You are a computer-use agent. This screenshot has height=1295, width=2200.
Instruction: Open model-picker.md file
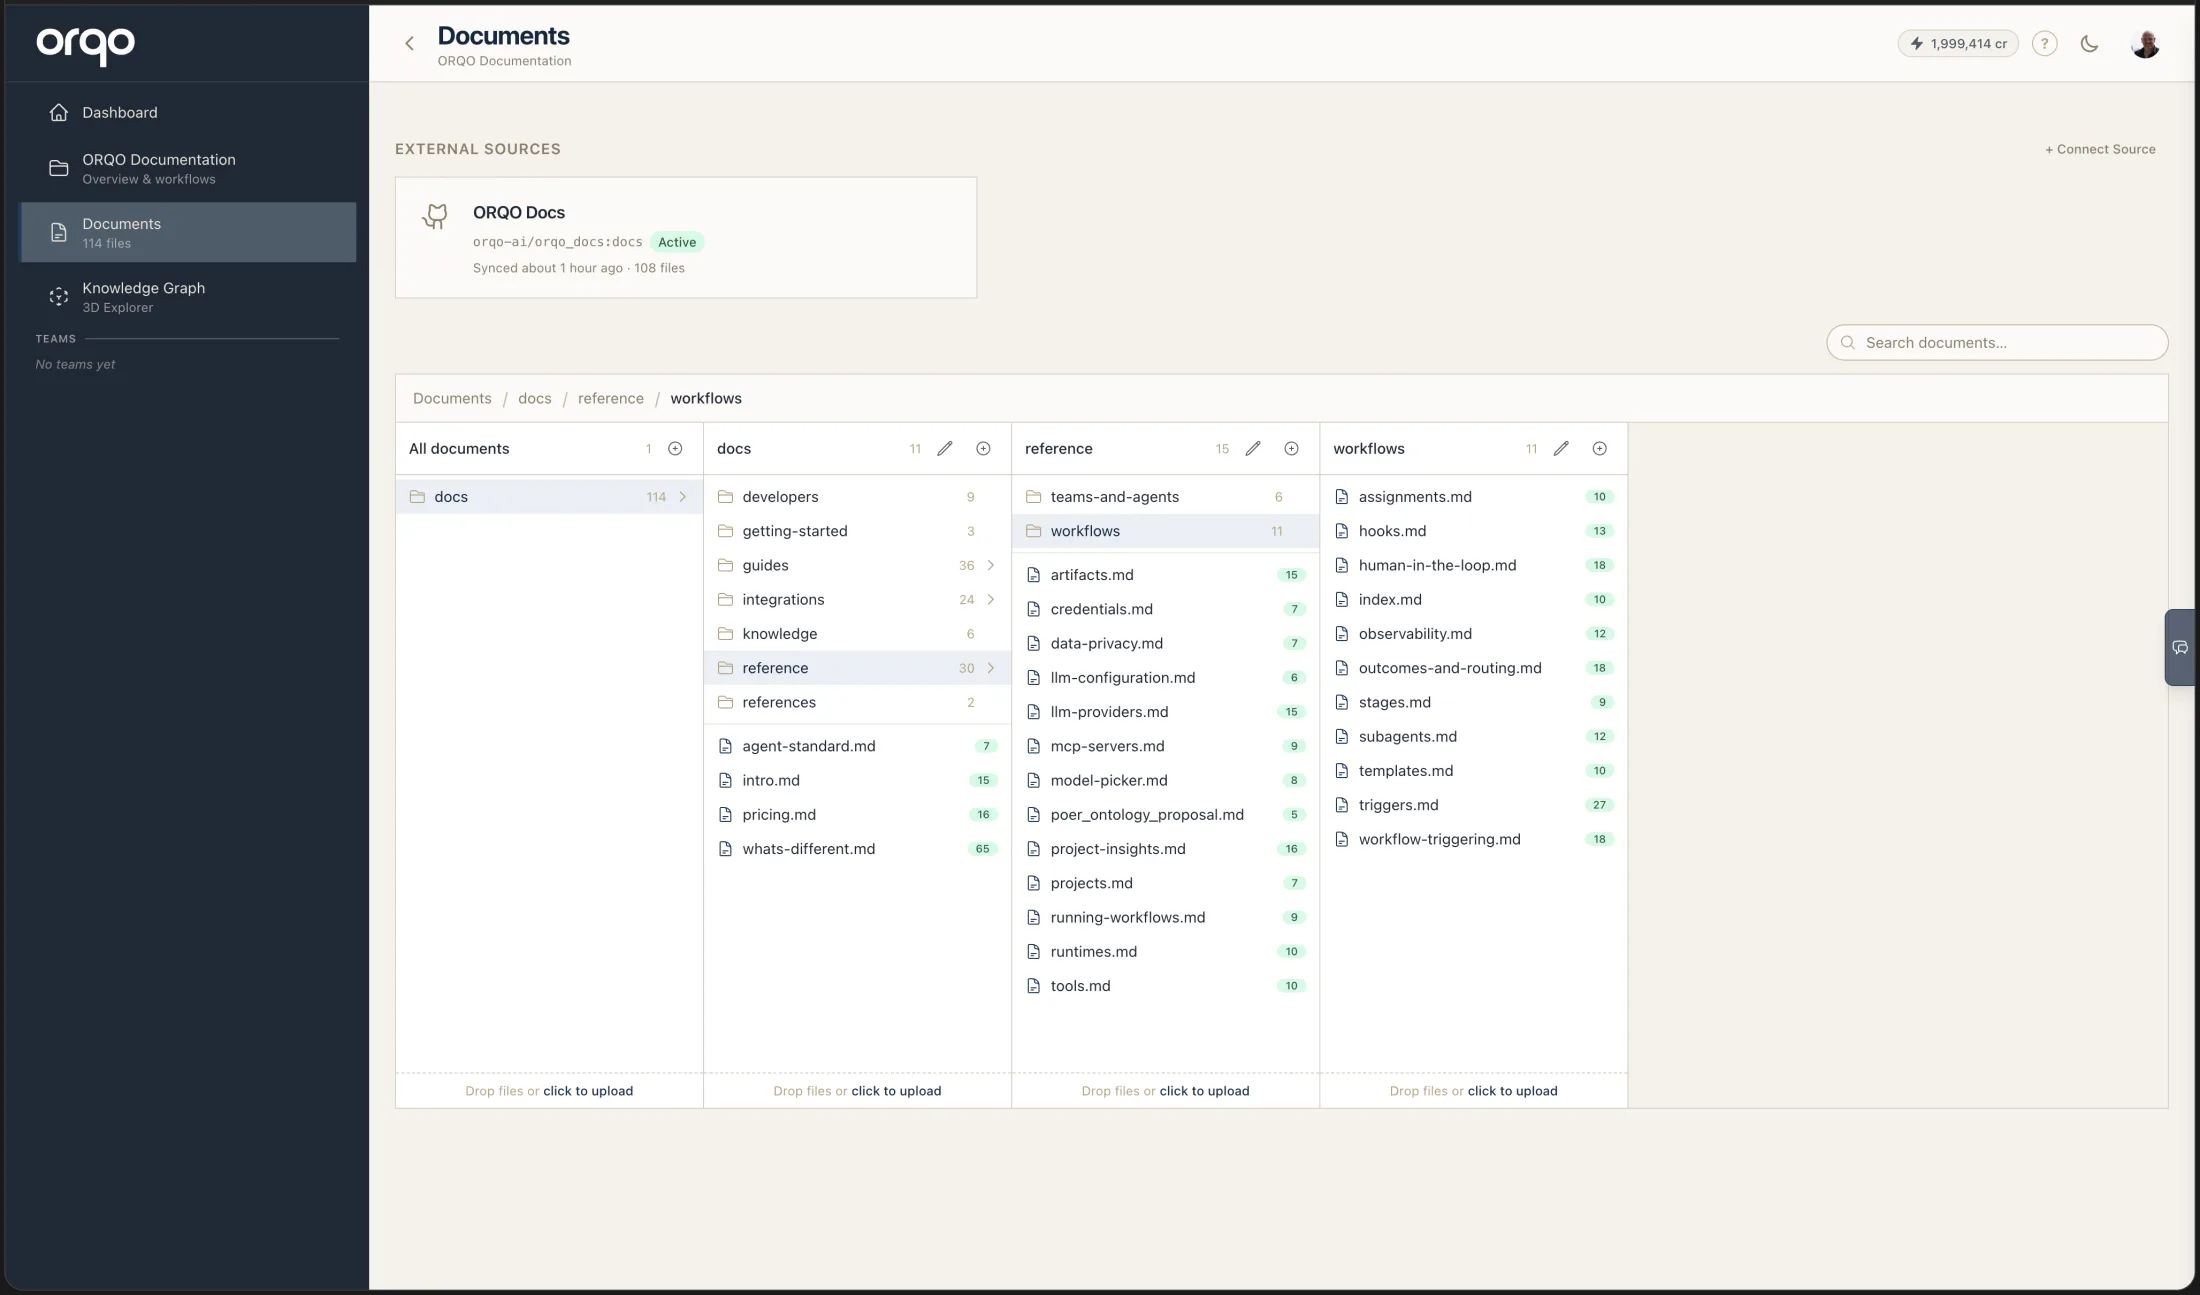coord(1165,780)
